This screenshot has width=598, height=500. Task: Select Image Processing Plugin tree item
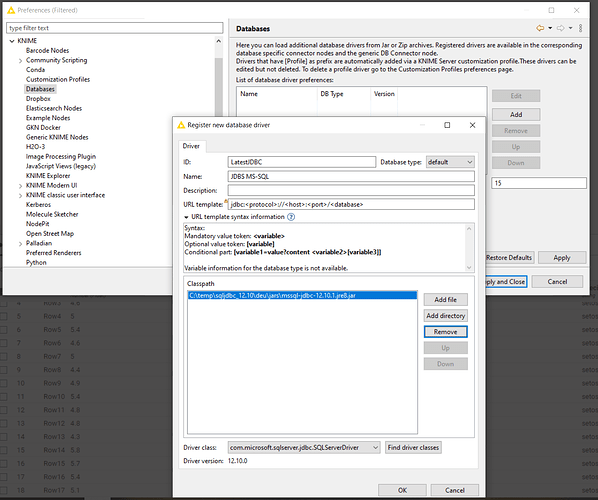point(61,157)
